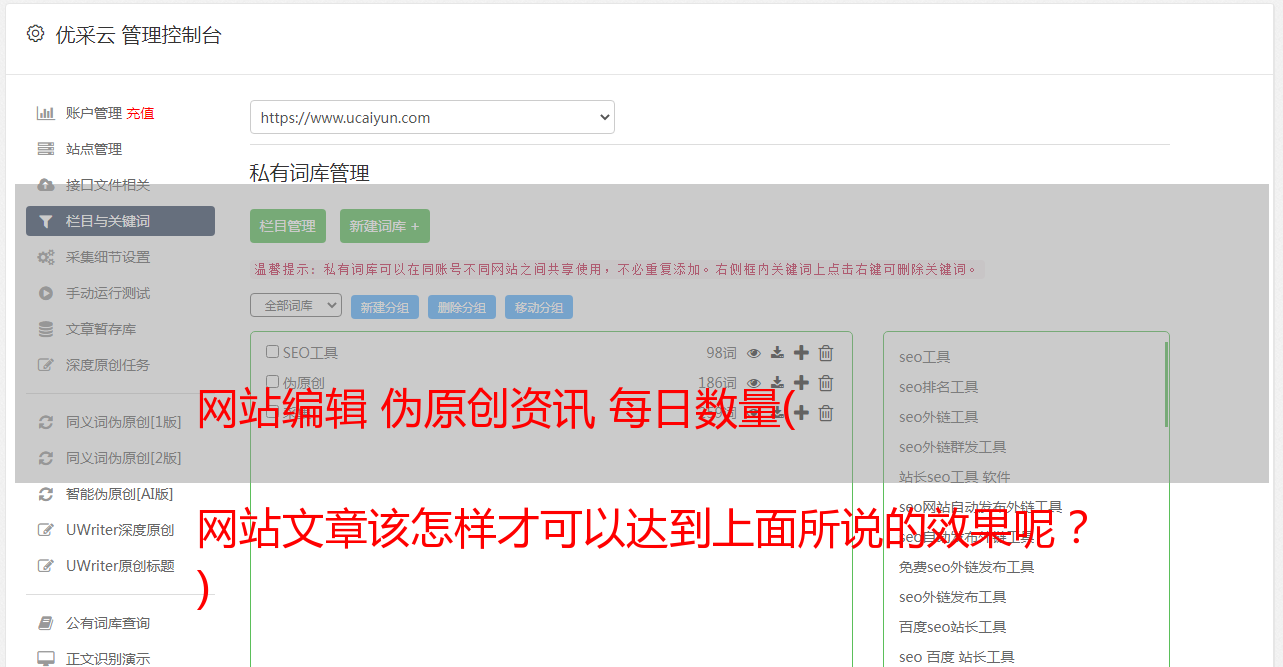Open 同义词伪原创[2版] menu item
This screenshot has height=667, width=1283.
pyautogui.click(x=124, y=458)
